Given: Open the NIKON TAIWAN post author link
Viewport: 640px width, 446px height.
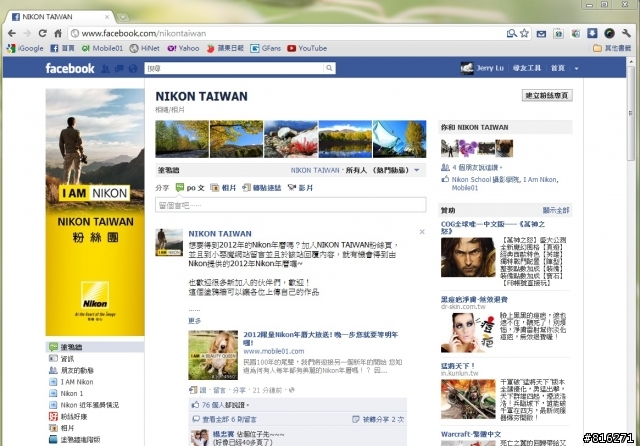Looking at the screenshot, I should click(x=220, y=234).
